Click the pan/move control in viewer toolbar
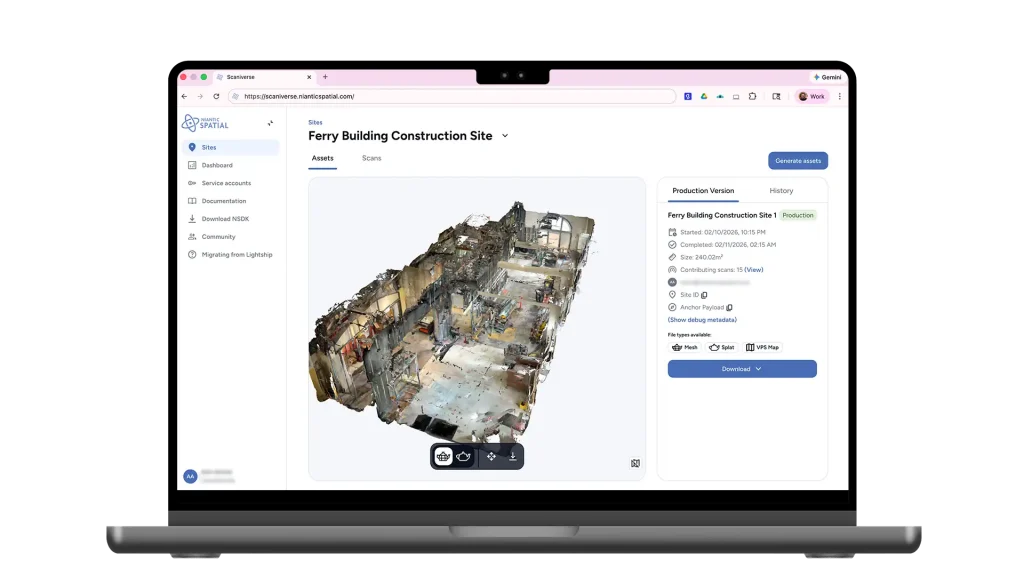This screenshot has width=1024, height=576. click(x=491, y=457)
